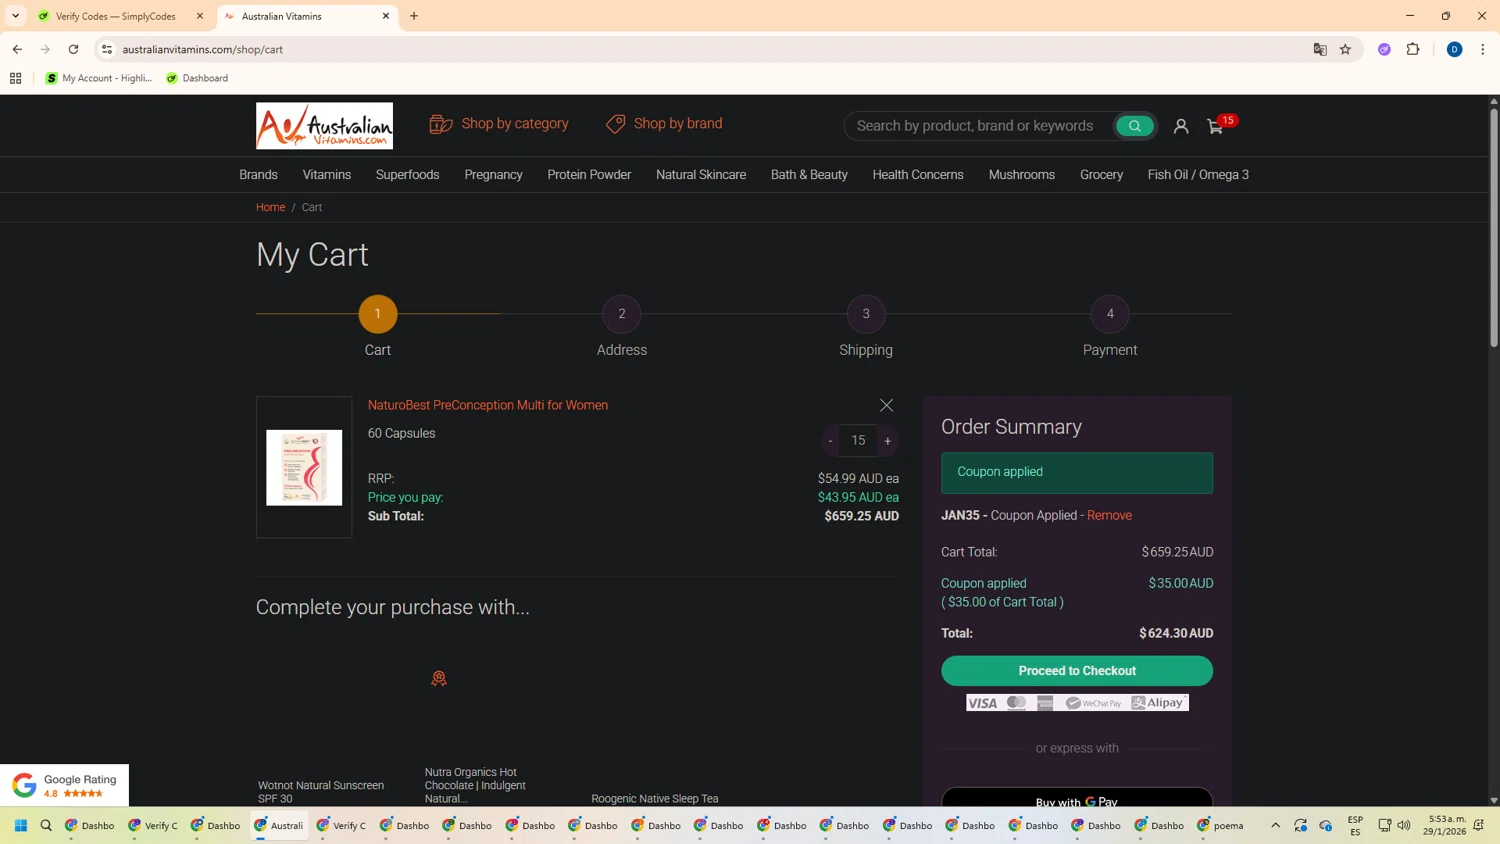The image size is (1500, 844).
Task: Bookmark this page with the star icon
Action: click(1346, 49)
